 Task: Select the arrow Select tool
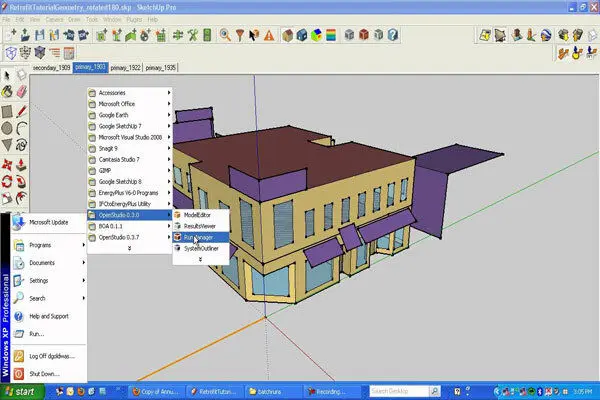click(7, 75)
